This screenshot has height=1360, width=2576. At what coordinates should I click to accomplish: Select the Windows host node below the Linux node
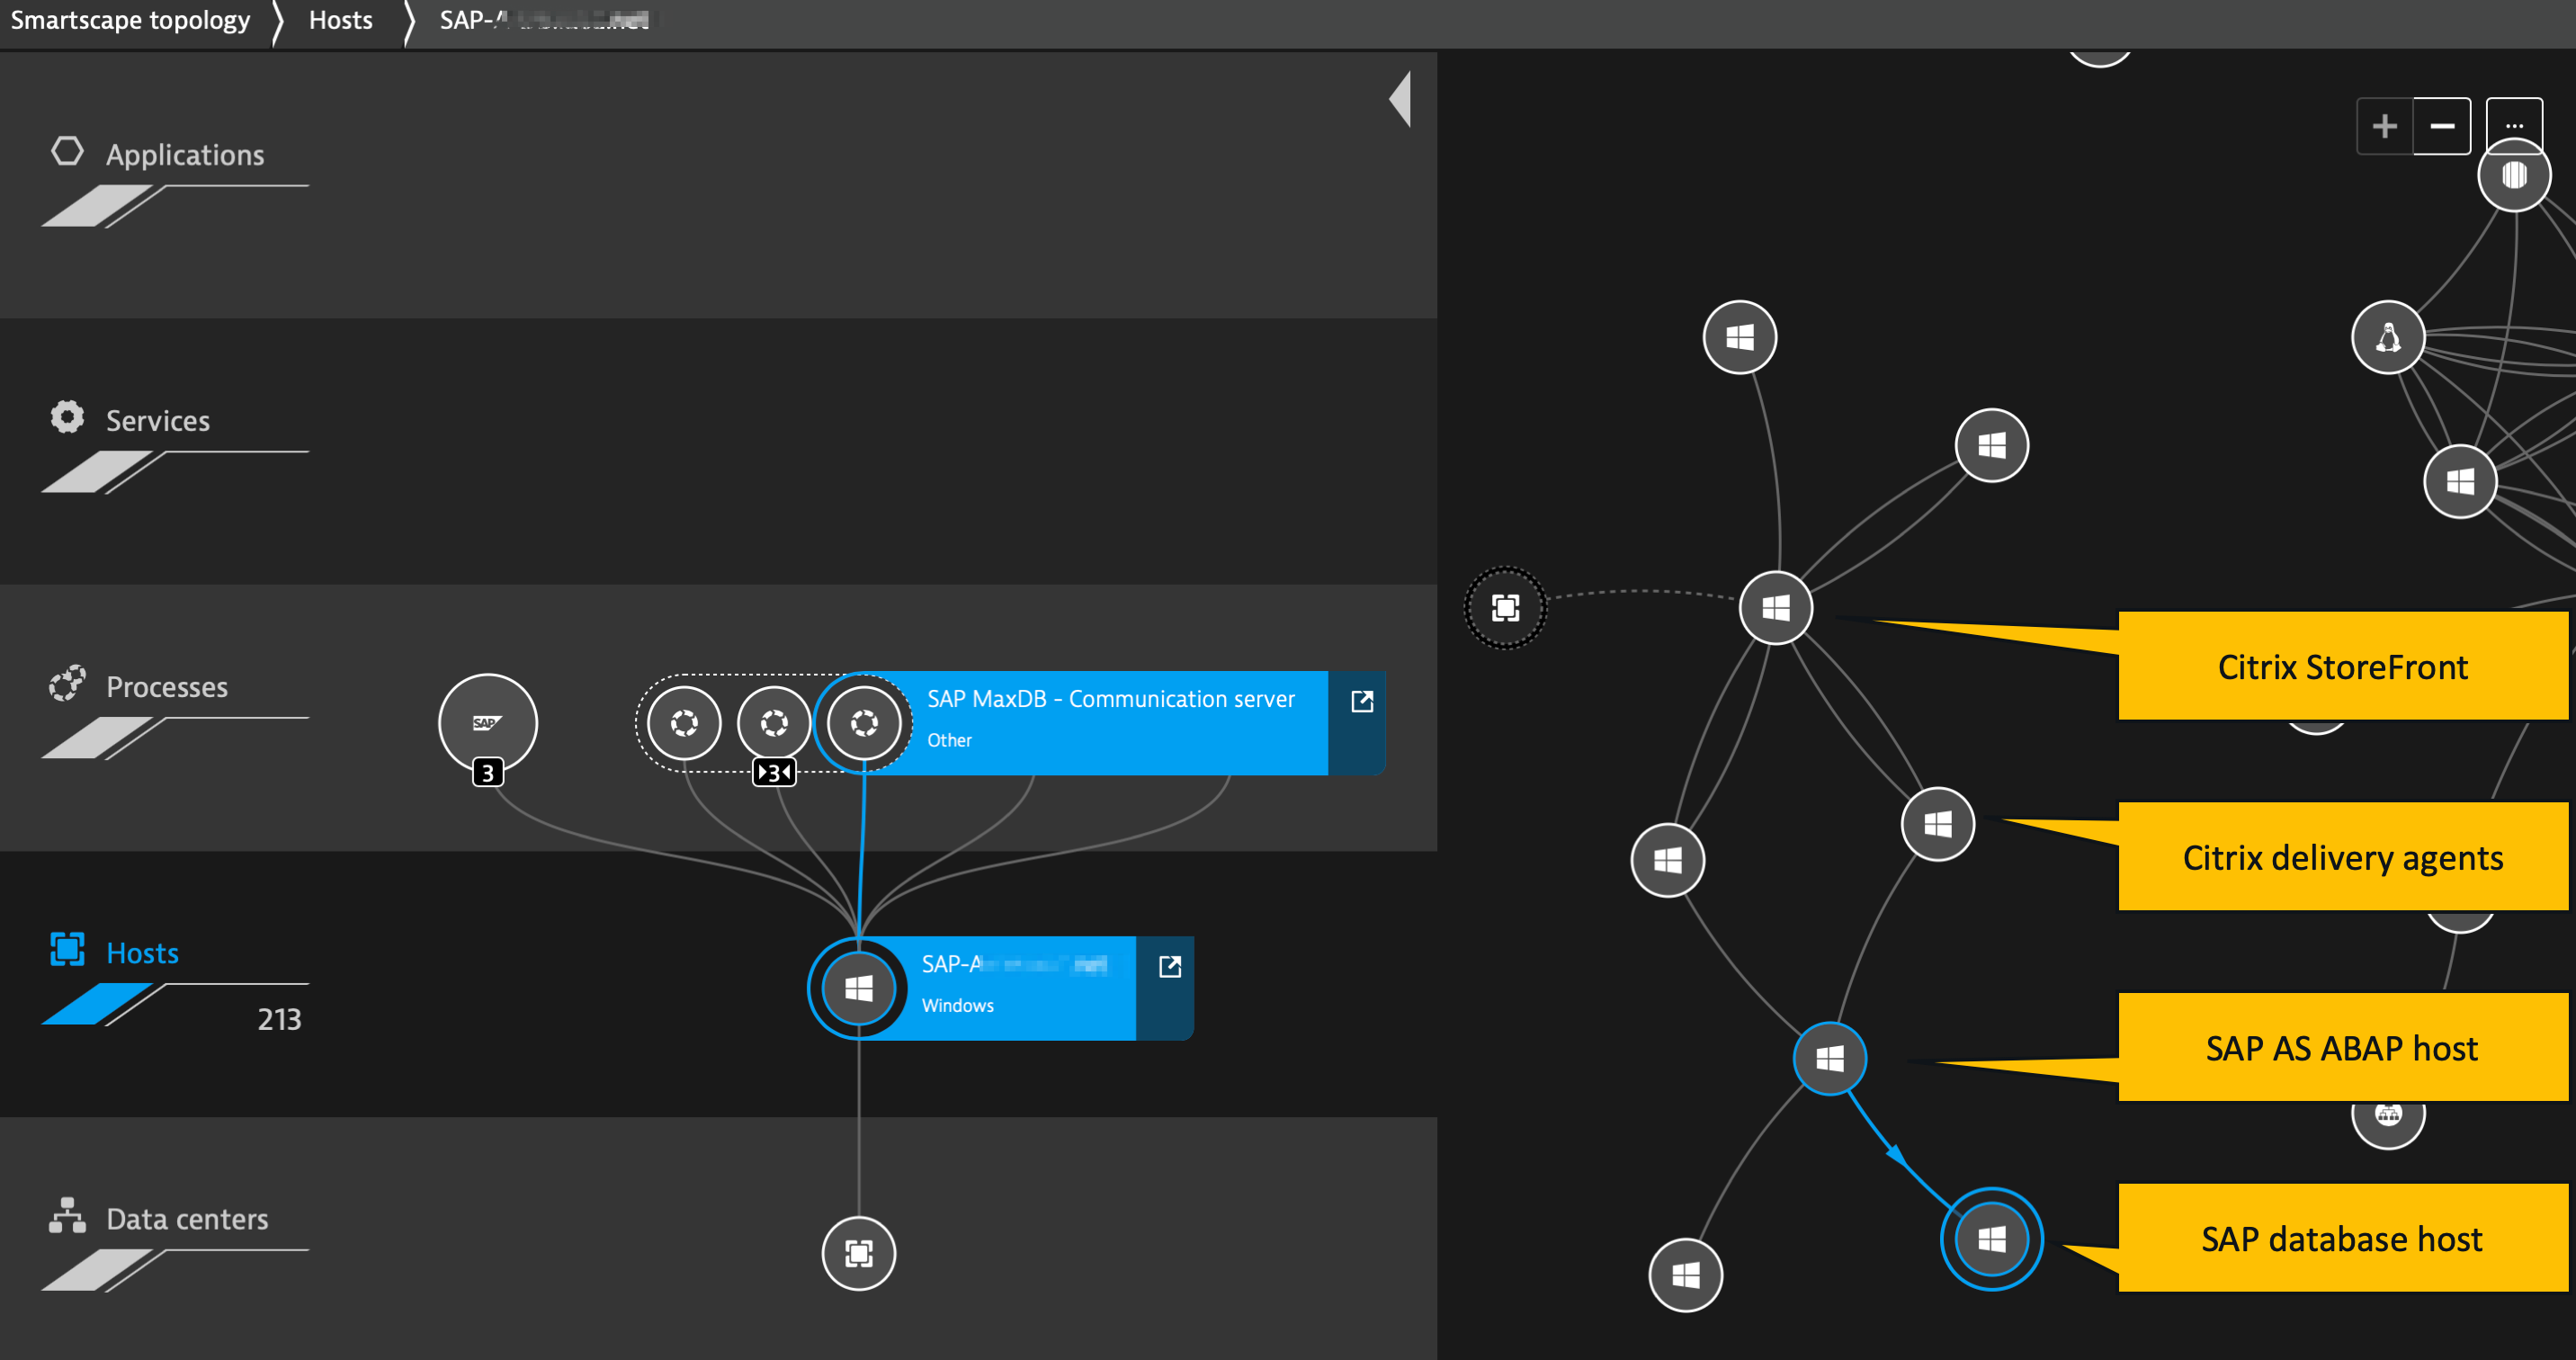[x=2460, y=481]
